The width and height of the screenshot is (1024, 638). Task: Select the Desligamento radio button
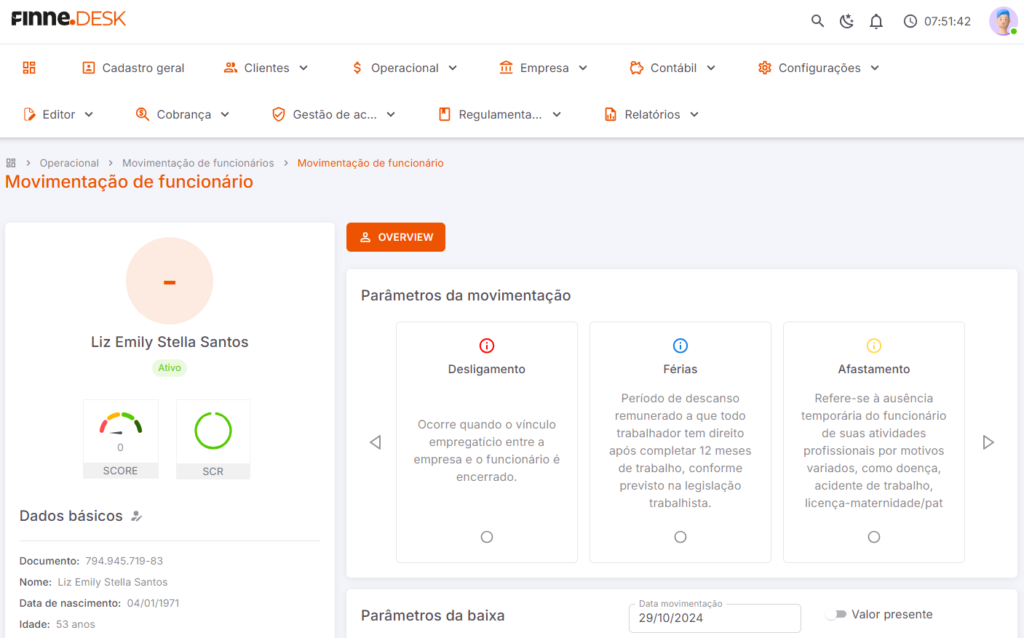(x=487, y=537)
